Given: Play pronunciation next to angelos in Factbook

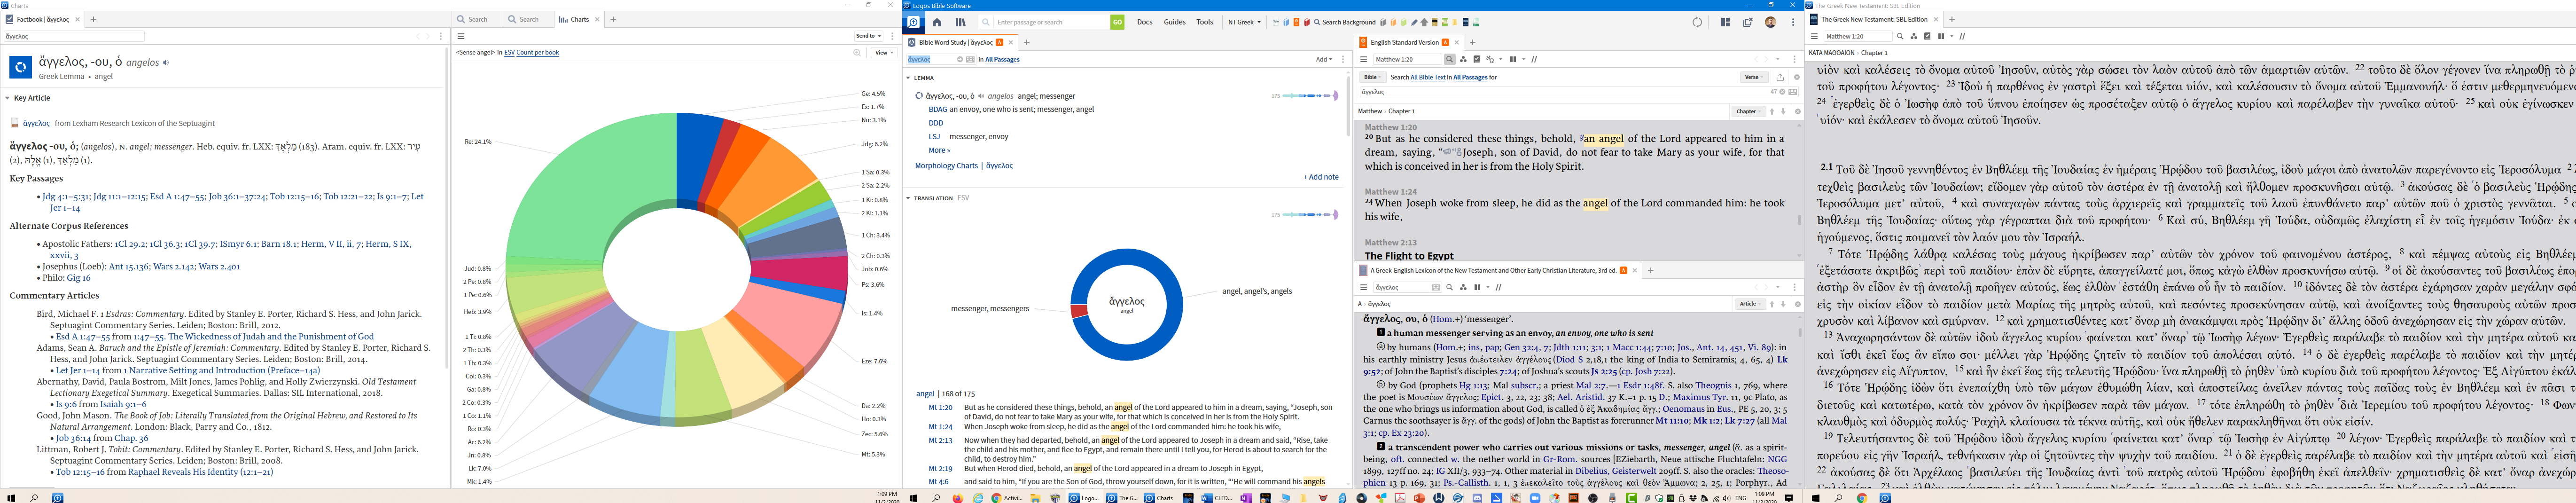Looking at the screenshot, I should (166, 63).
